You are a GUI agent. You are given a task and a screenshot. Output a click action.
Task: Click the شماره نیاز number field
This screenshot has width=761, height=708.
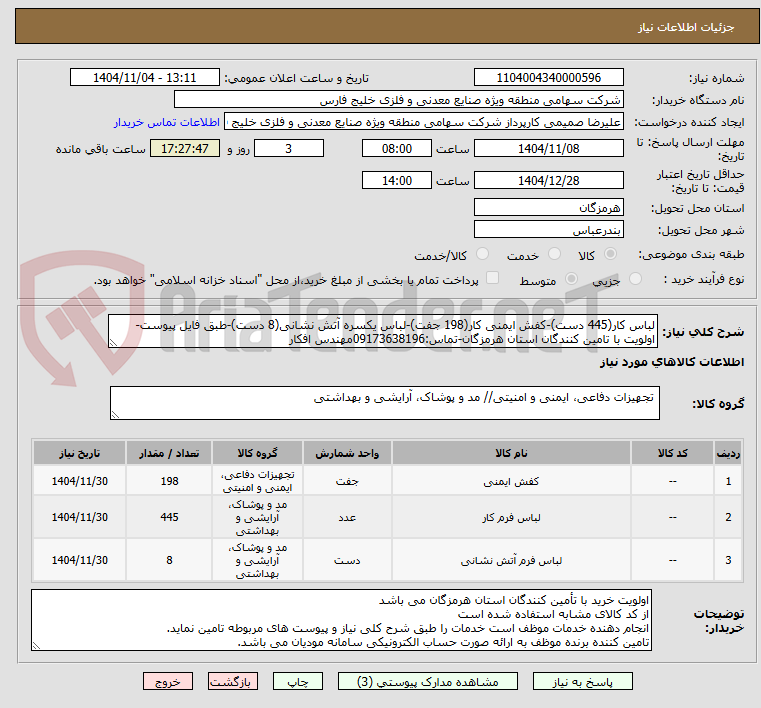(548, 78)
